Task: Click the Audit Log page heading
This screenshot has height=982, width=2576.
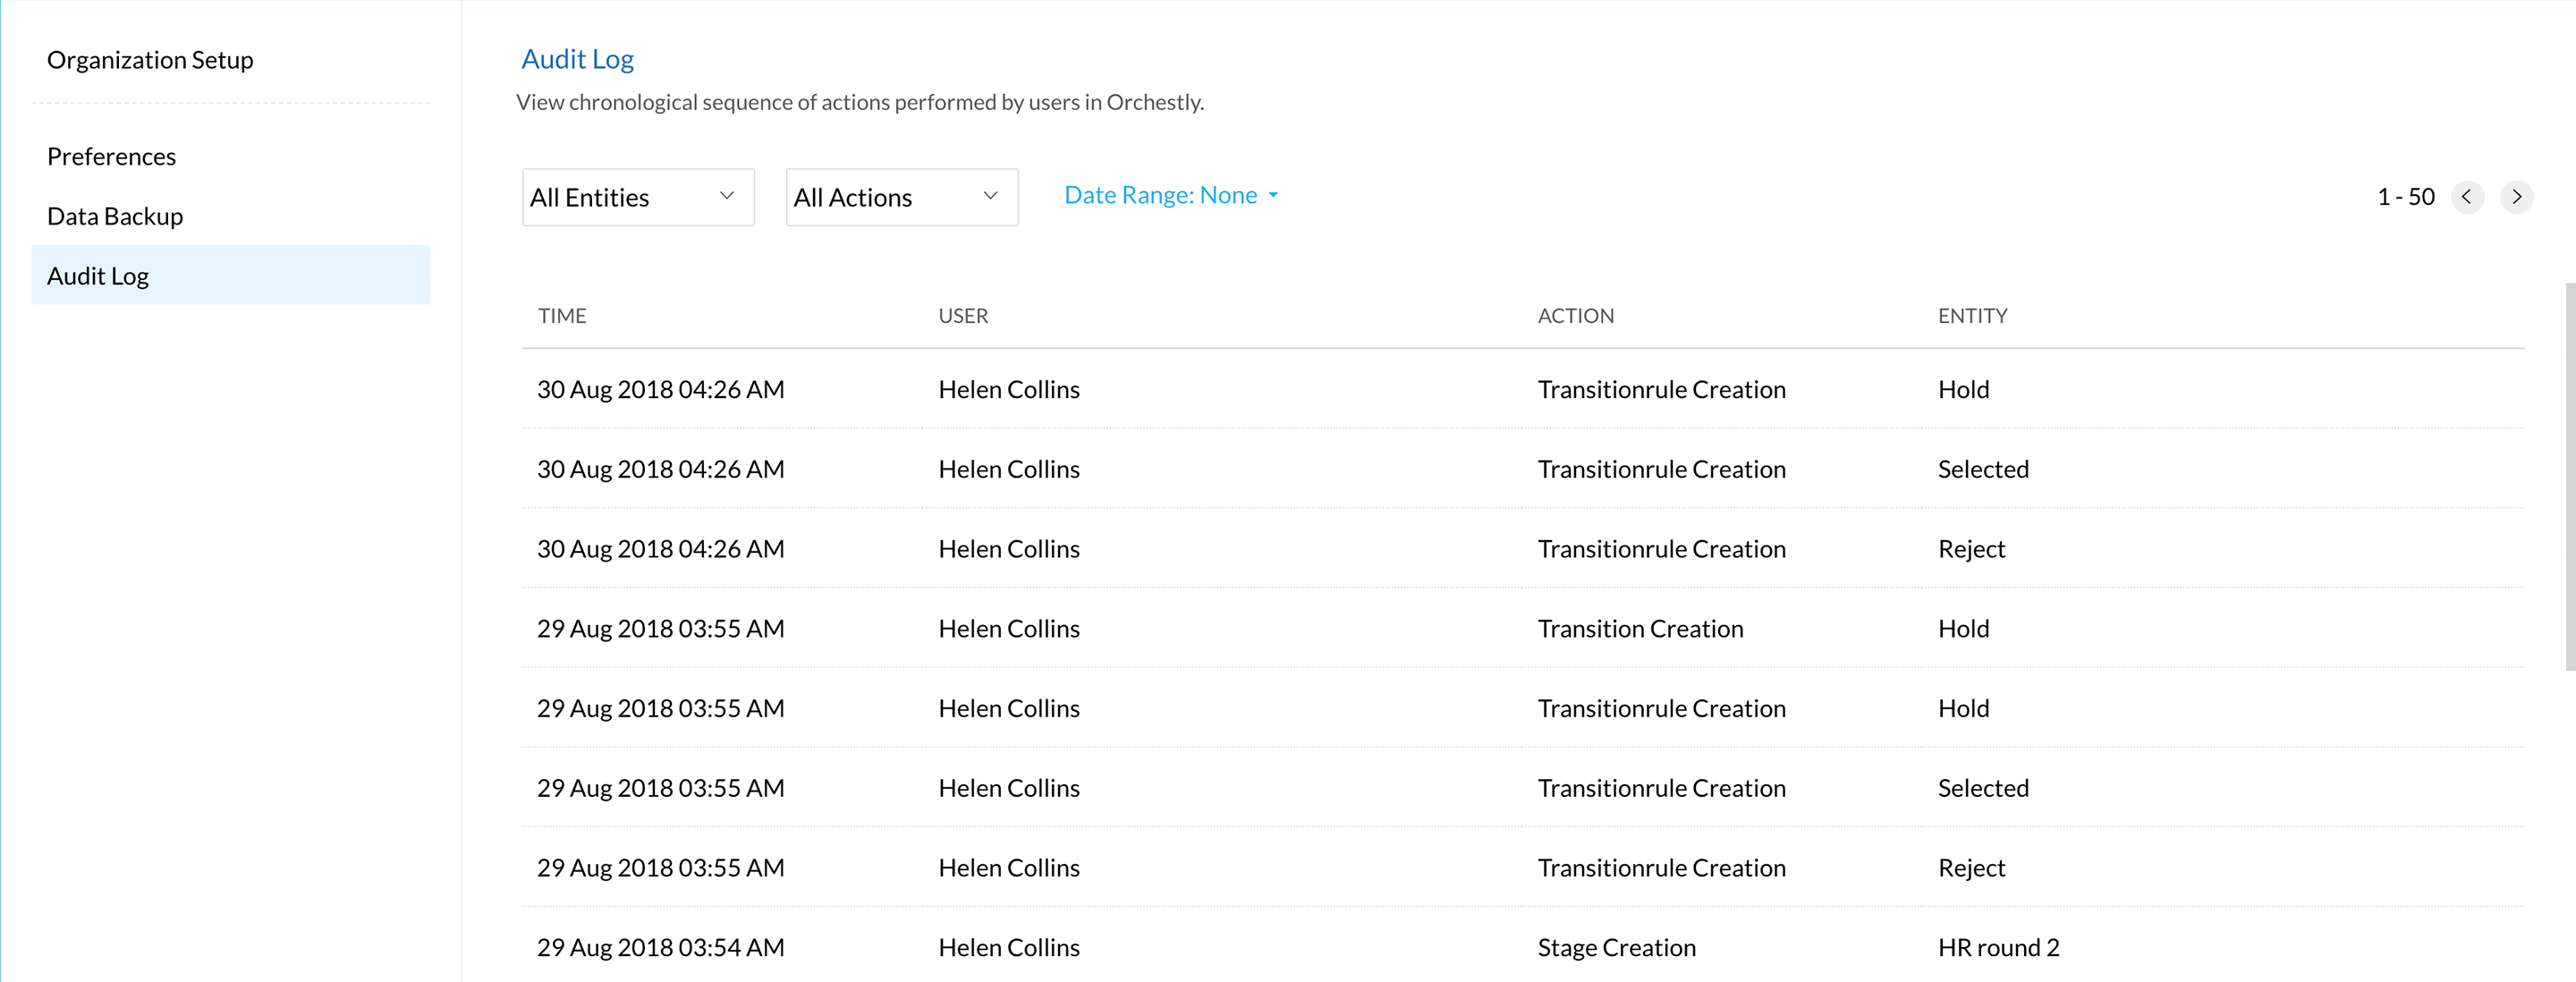Action: 577,59
